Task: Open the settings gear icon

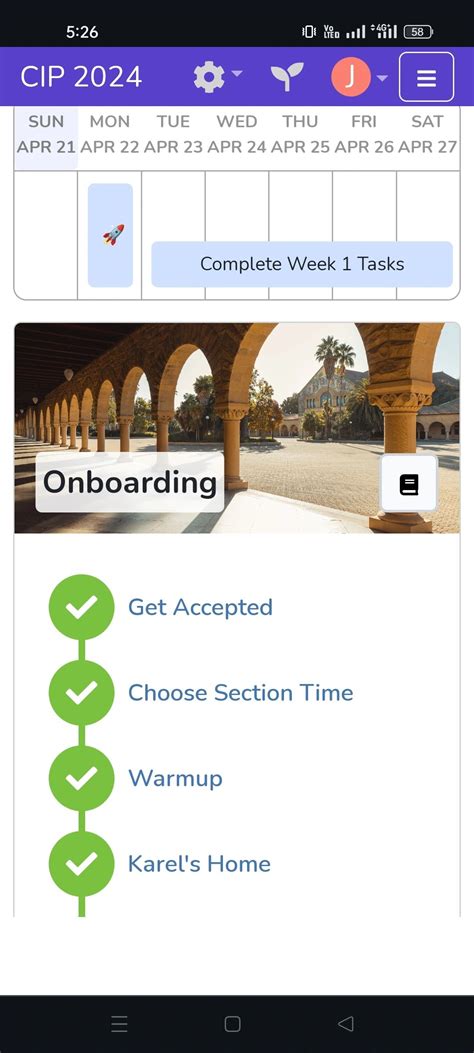Action: tap(209, 77)
